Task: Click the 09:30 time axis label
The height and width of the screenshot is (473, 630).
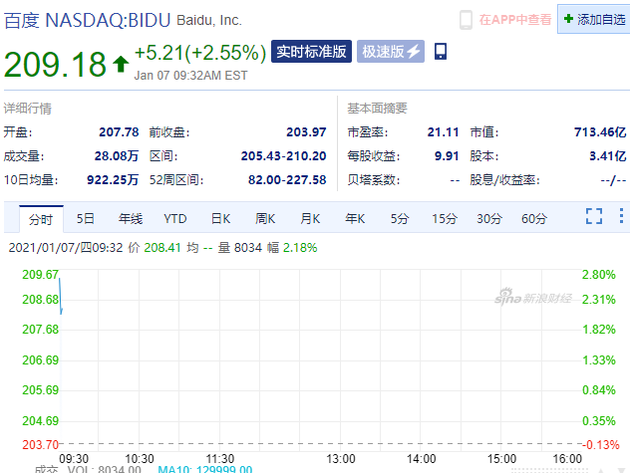Action: (x=74, y=459)
